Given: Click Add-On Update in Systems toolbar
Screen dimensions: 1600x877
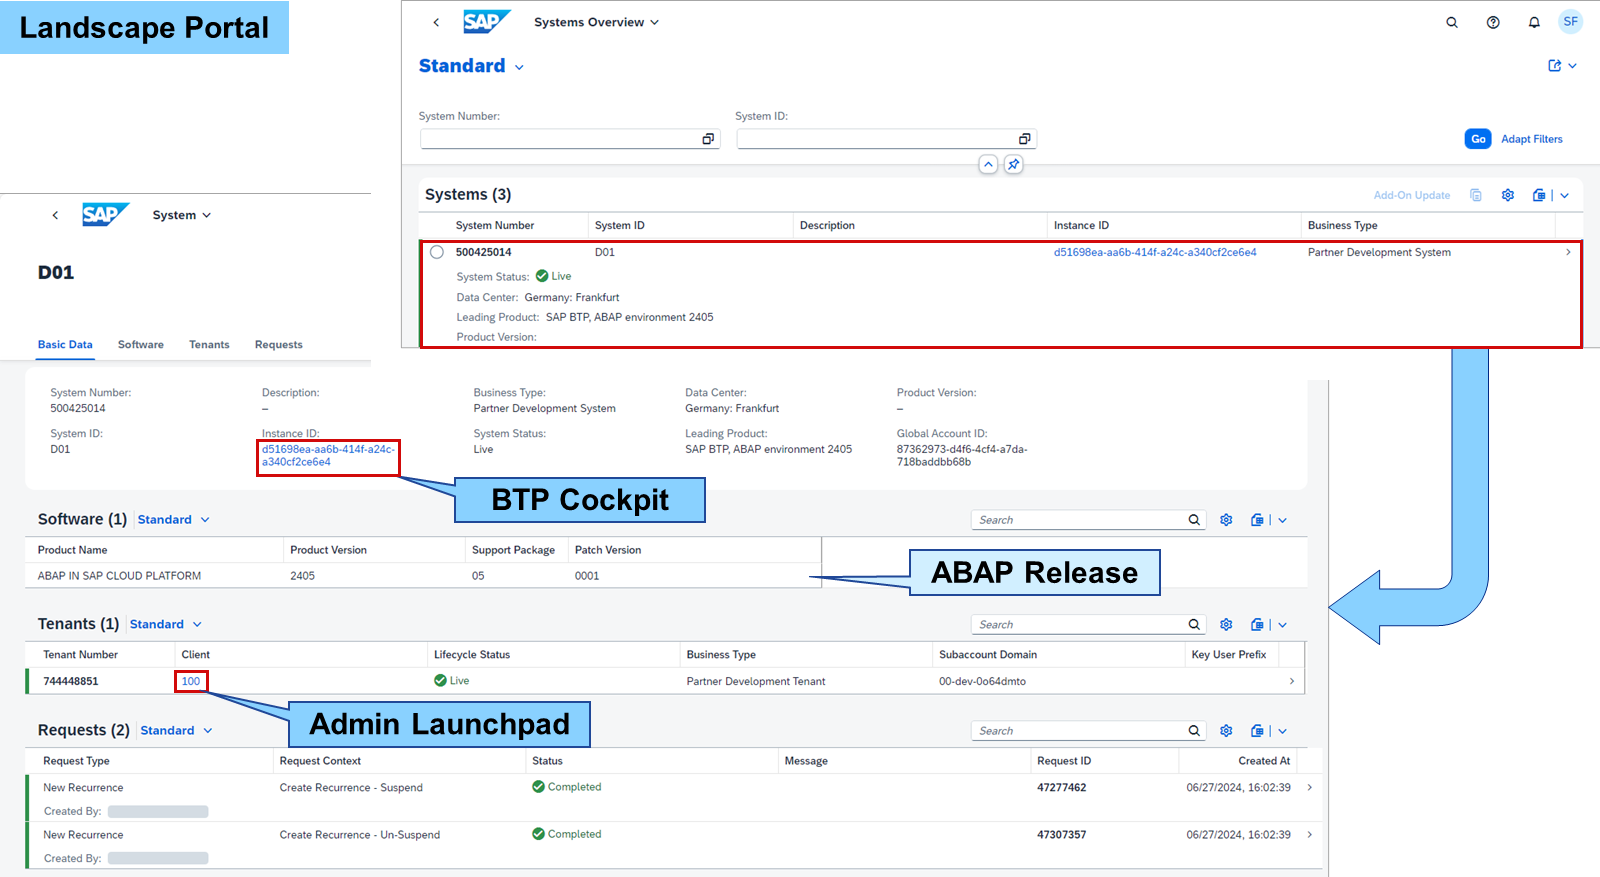Looking at the screenshot, I should click(1412, 195).
